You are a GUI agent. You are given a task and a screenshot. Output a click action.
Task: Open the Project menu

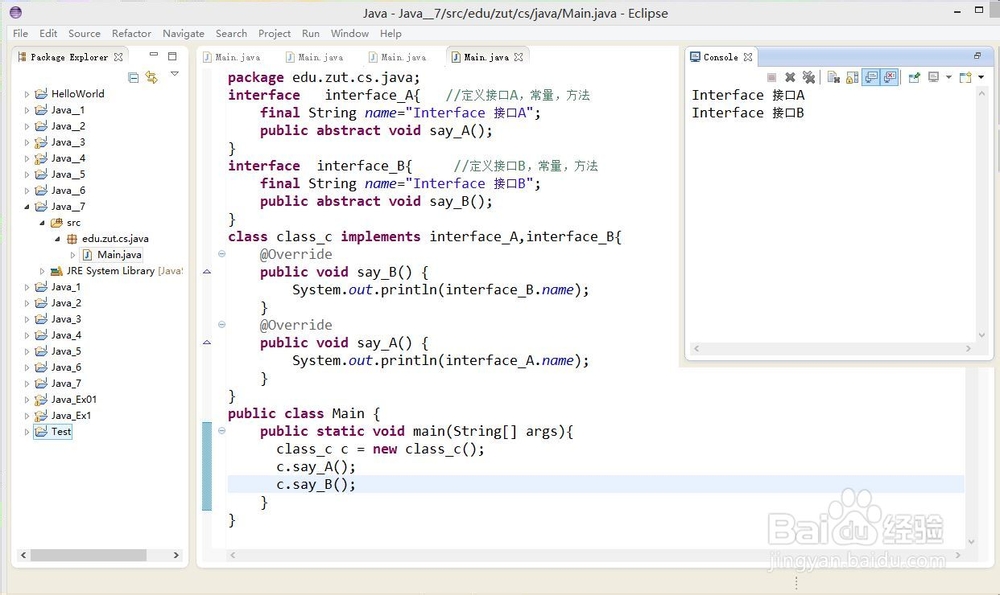pyautogui.click(x=274, y=33)
